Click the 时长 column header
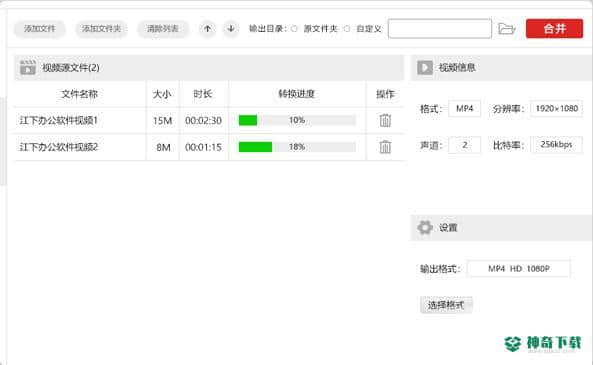Viewport: 593px width, 365px height. click(x=203, y=94)
